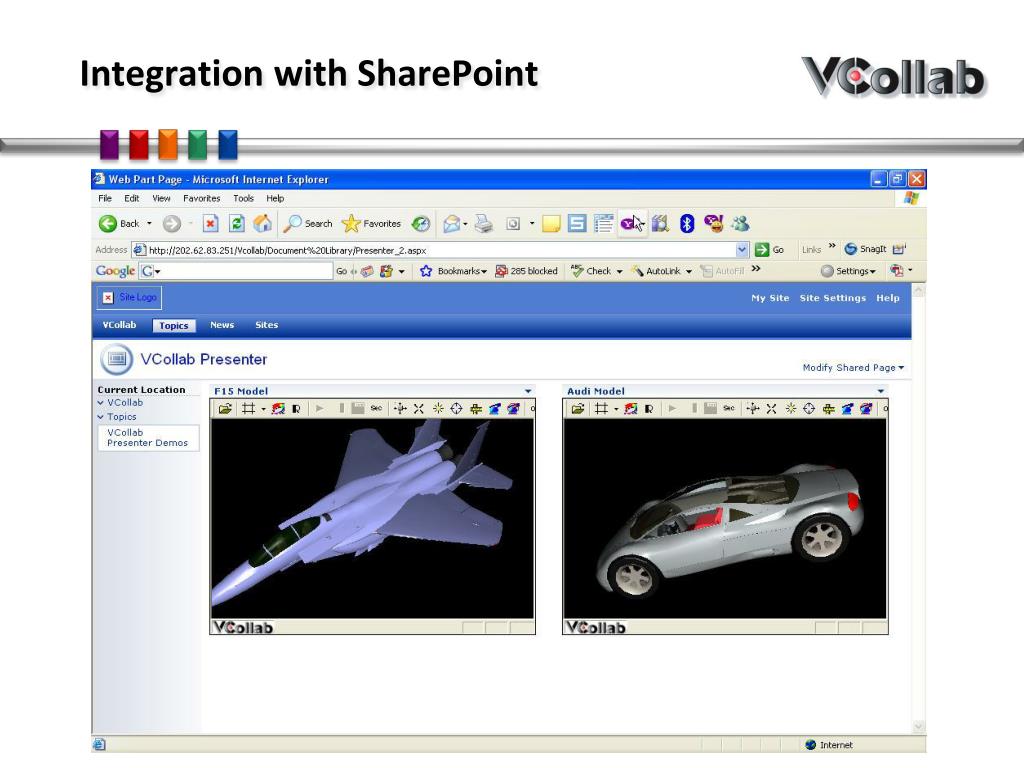Click the pan arrows icon in F15 Model toolbar
The image size is (1024, 768).
(x=400, y=409)
